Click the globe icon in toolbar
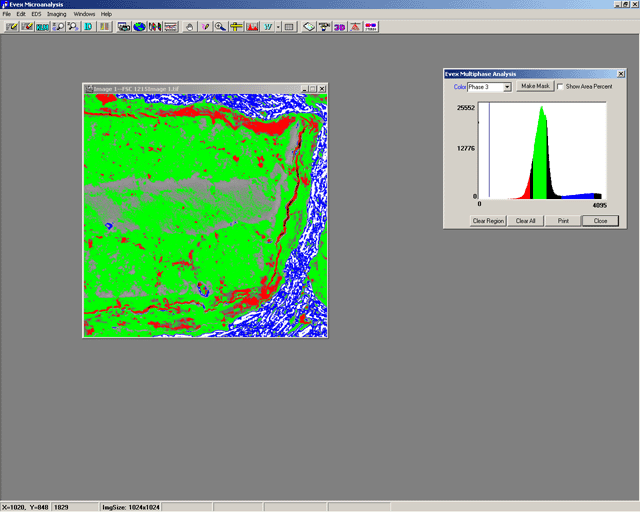Image resolution: width=640 pixels, height=512 pixels. pyautogui.click(x=139, y=26)
